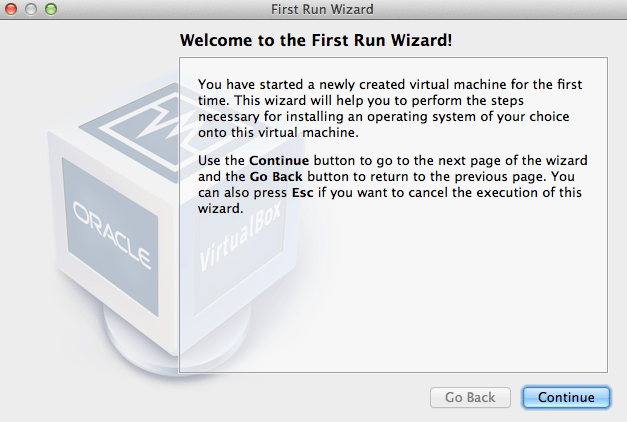Close the First Run Wizard window
The width and height of the screenshot is (627, 422).
pos(12,9)
